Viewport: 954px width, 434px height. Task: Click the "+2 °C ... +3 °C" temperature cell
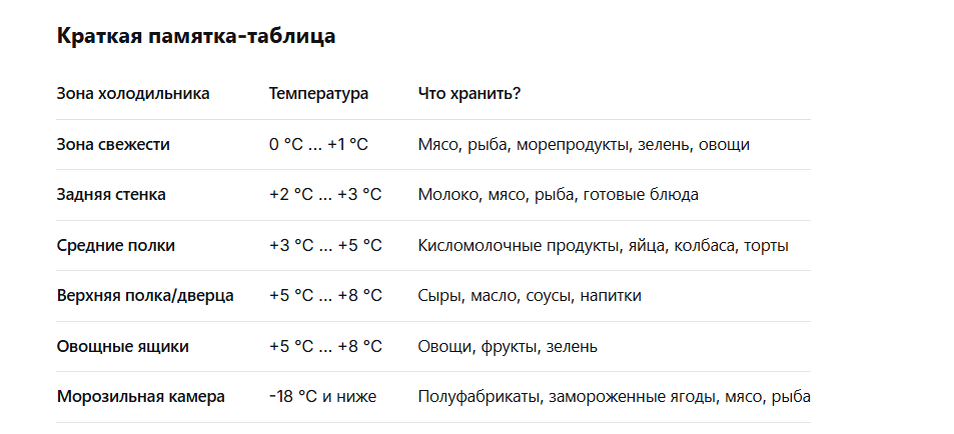[325, 195]
